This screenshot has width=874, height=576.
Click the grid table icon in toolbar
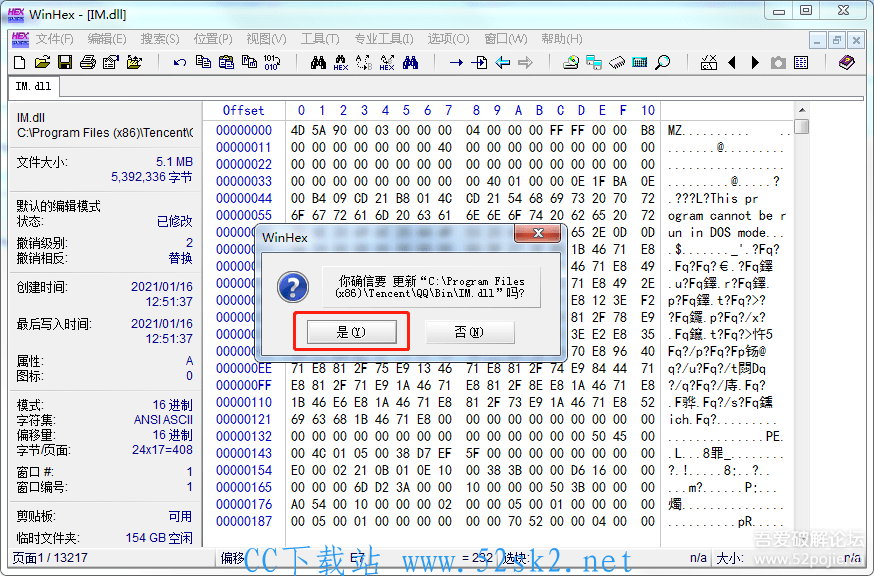801,62
